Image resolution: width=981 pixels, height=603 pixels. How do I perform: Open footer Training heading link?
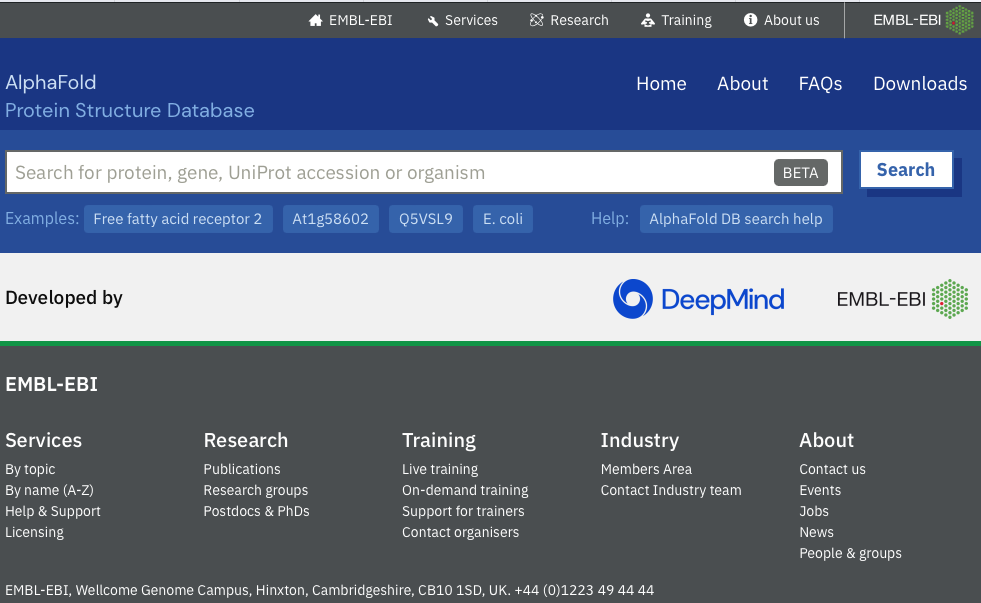[439, 440]
